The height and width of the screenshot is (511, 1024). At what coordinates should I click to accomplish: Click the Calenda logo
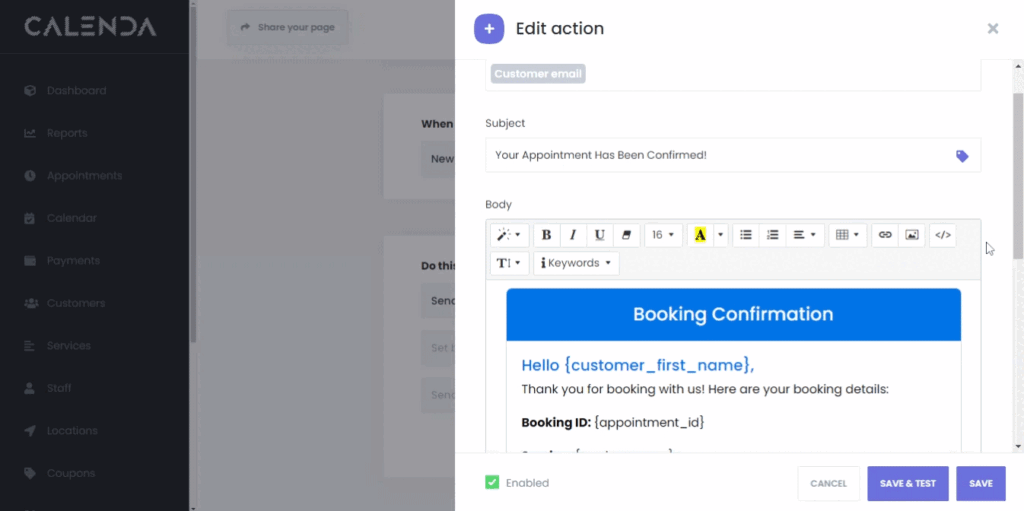point(90,27)
